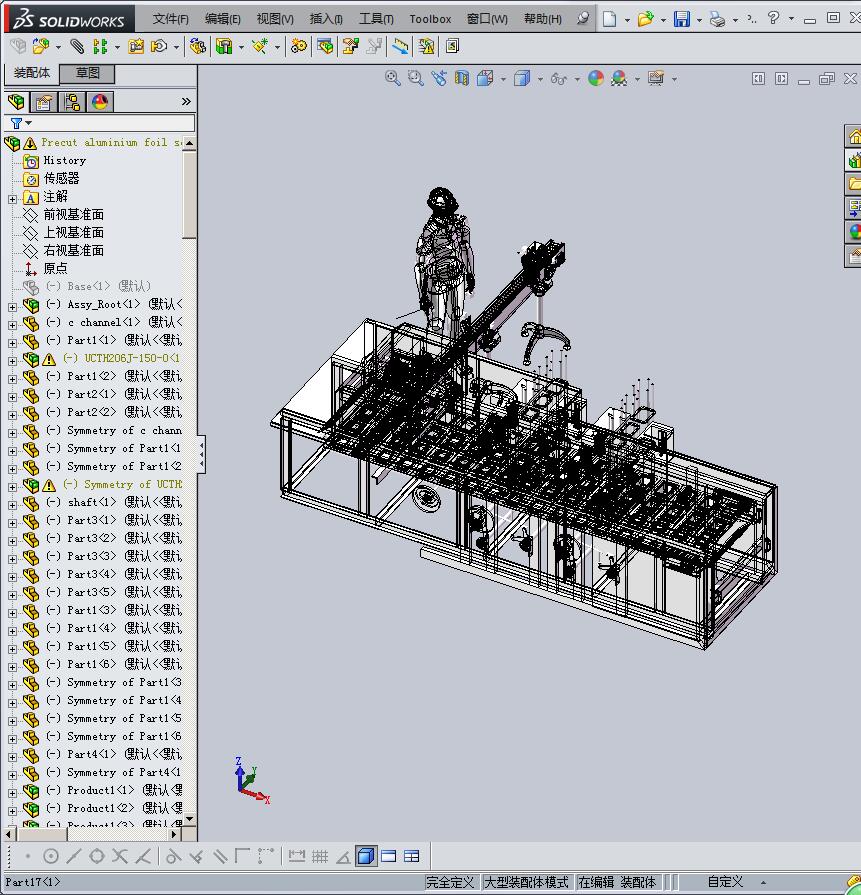Click the New document icon
The height and width of the screenshot is (895, 861).
click(x=610, y=19)
